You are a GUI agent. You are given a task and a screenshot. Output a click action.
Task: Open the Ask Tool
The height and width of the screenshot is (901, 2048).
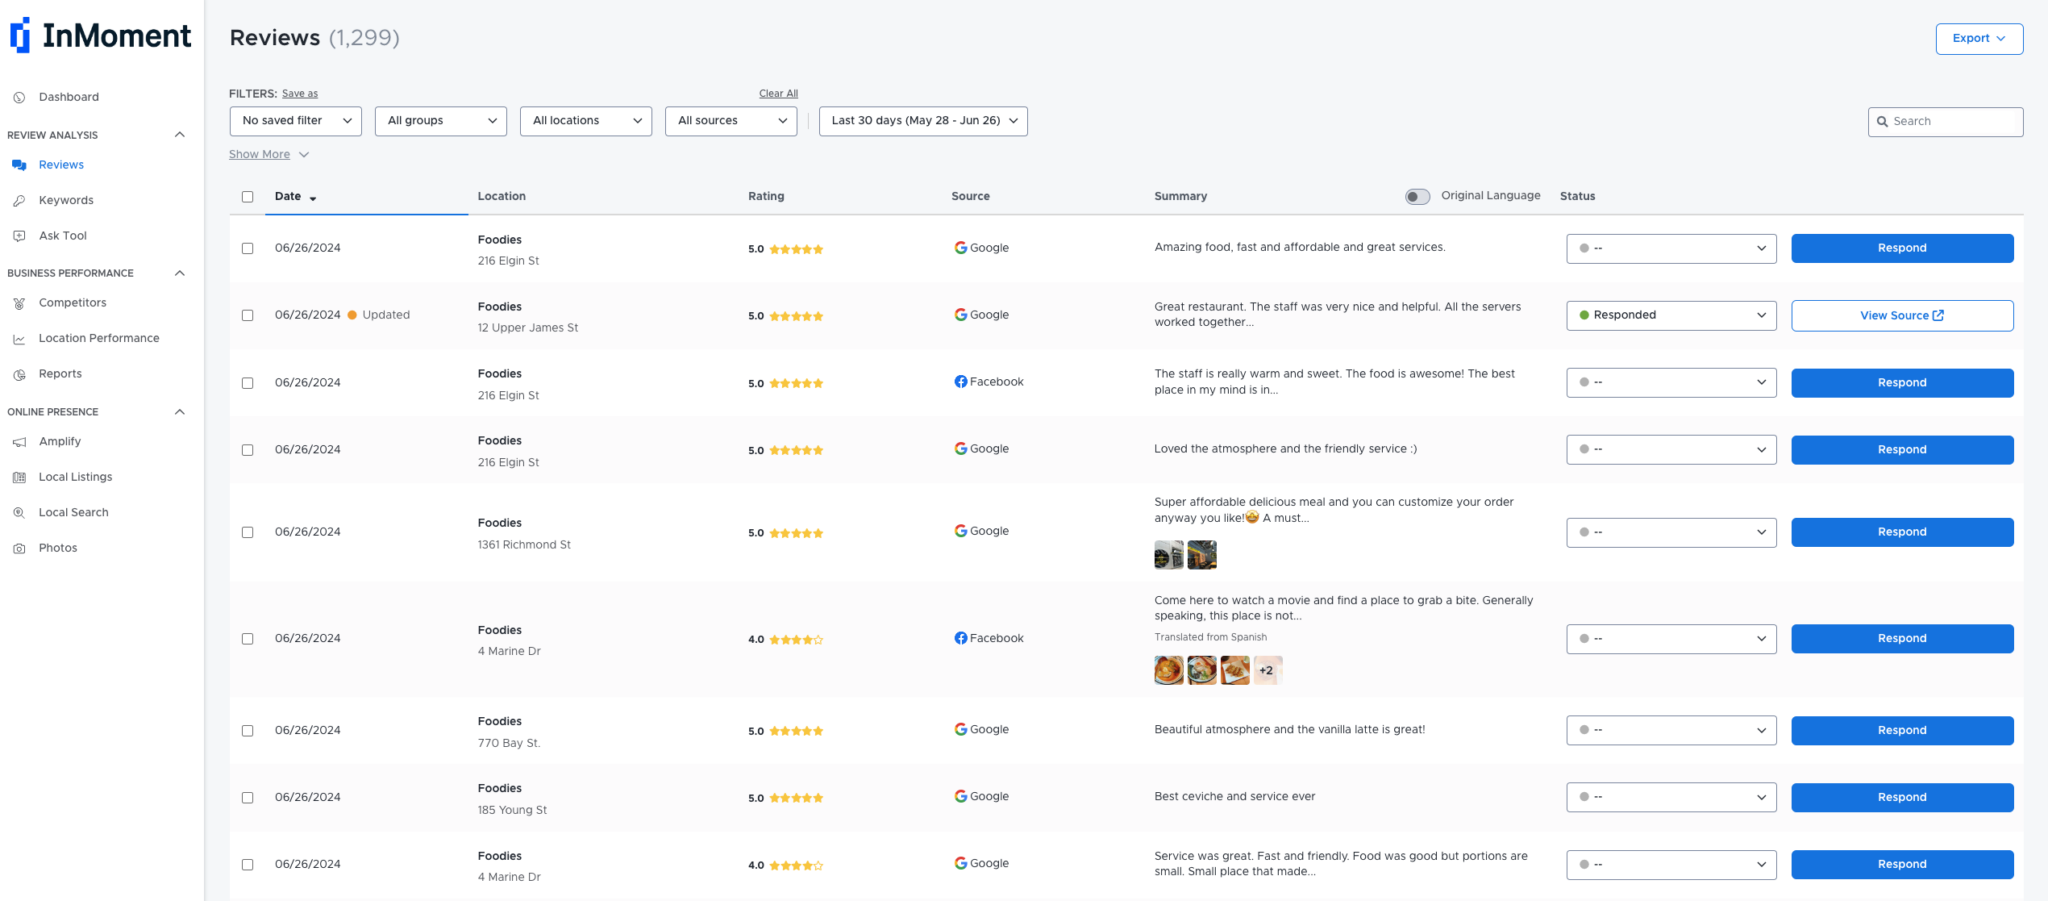pyautogui.click(x=62, y=235)
